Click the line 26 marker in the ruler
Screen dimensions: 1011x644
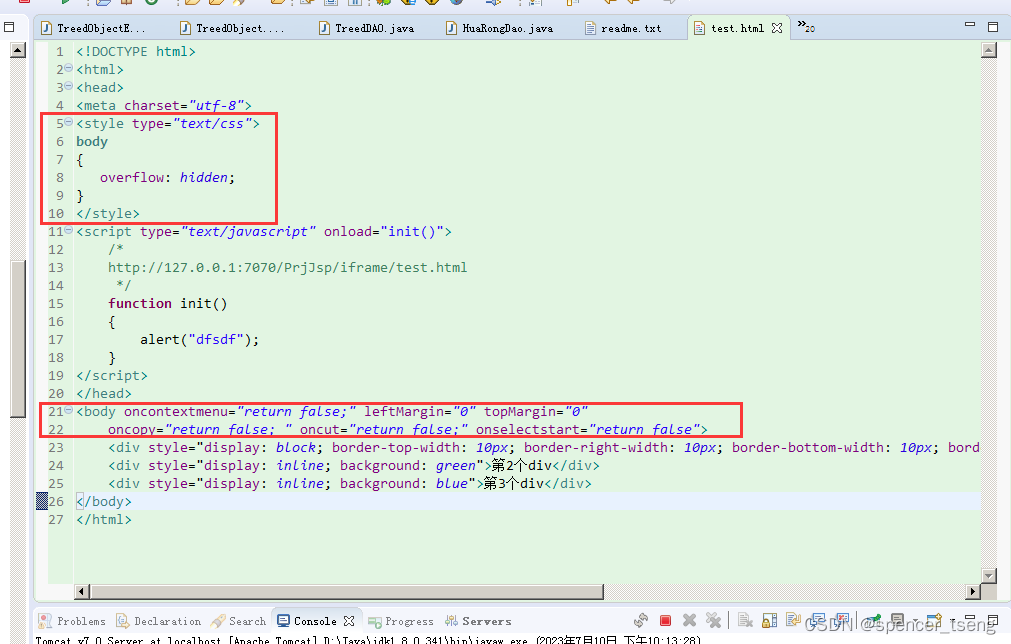tap(42, 501)
